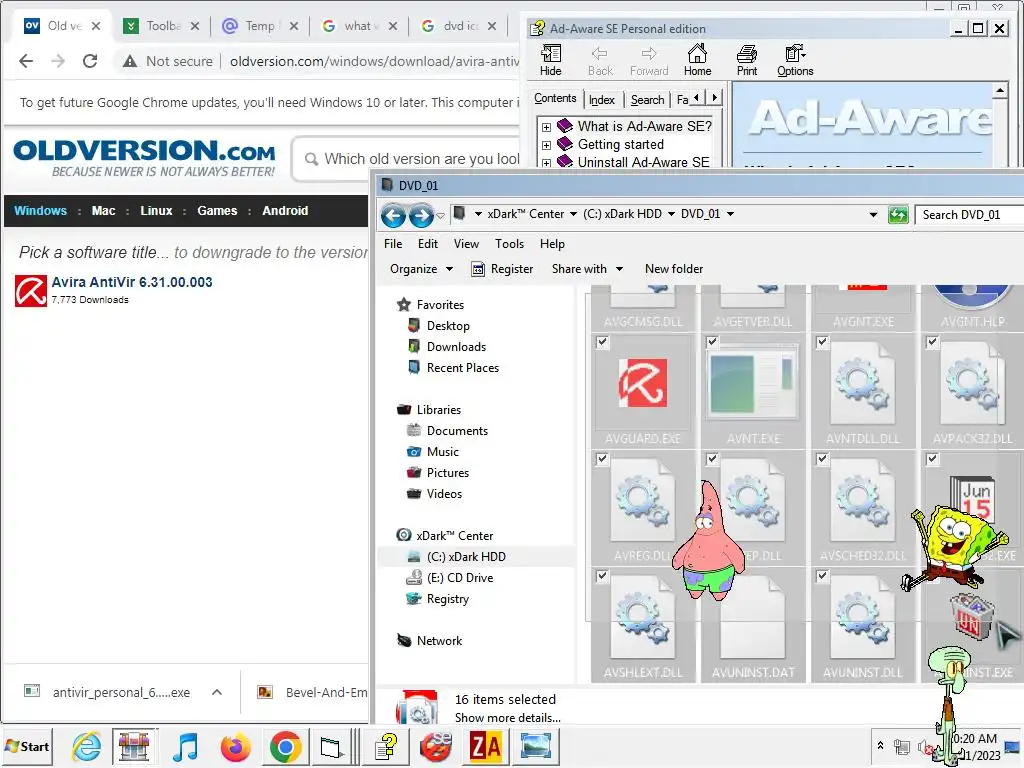
Task: Reload the Chrome page
Action: 90,61
